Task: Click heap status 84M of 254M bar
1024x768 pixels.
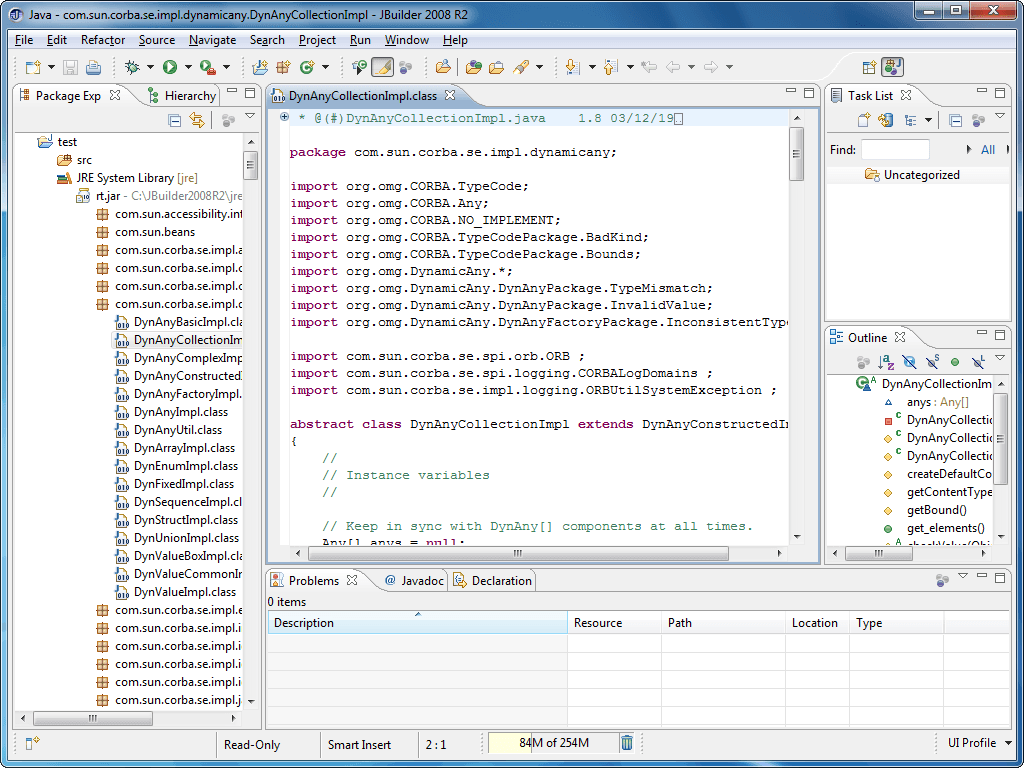Action: 553,743
